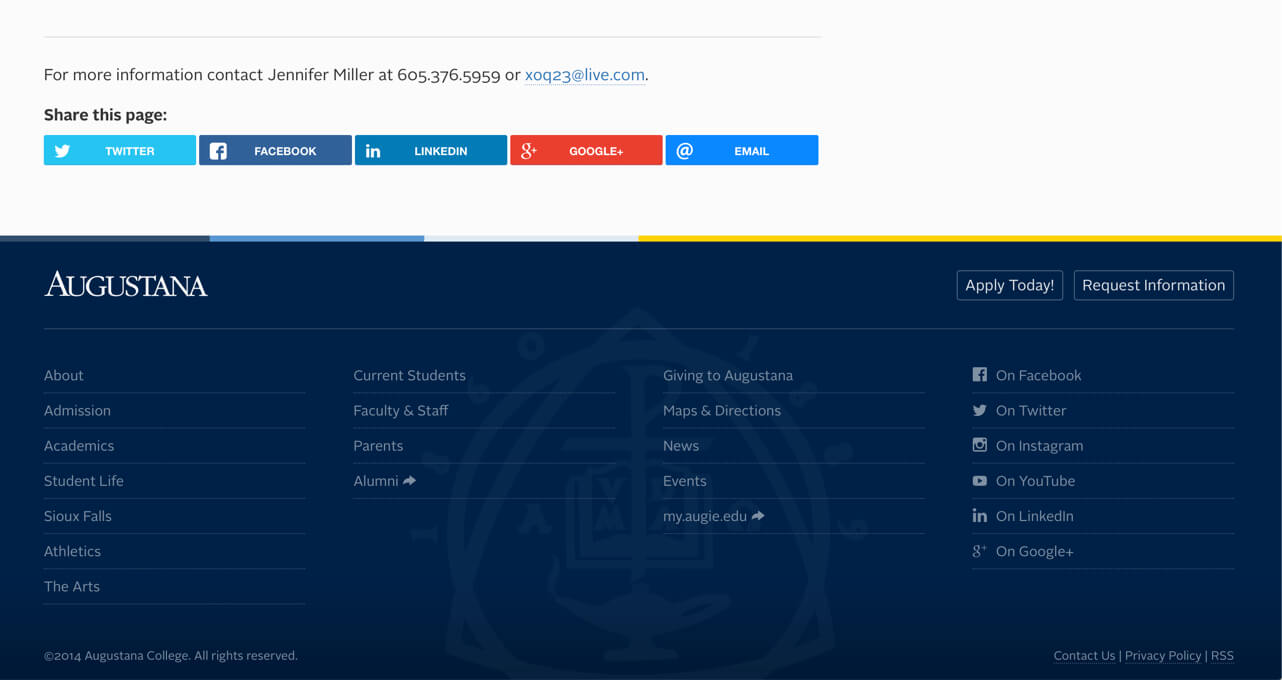
Task: Open the On Facebook link text
Action: click(1039, 375)
